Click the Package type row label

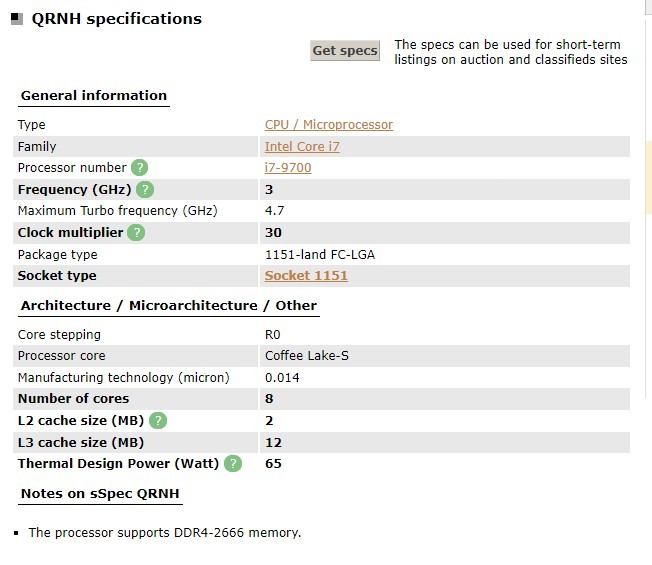click(x=57, y=254)
